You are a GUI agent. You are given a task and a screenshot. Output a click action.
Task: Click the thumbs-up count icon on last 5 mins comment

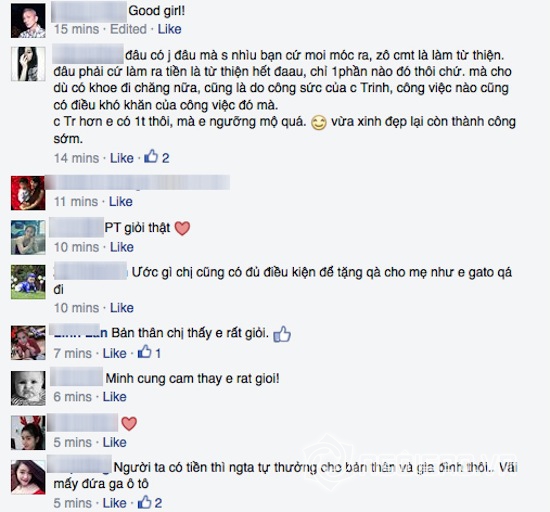tap(144, 502)
